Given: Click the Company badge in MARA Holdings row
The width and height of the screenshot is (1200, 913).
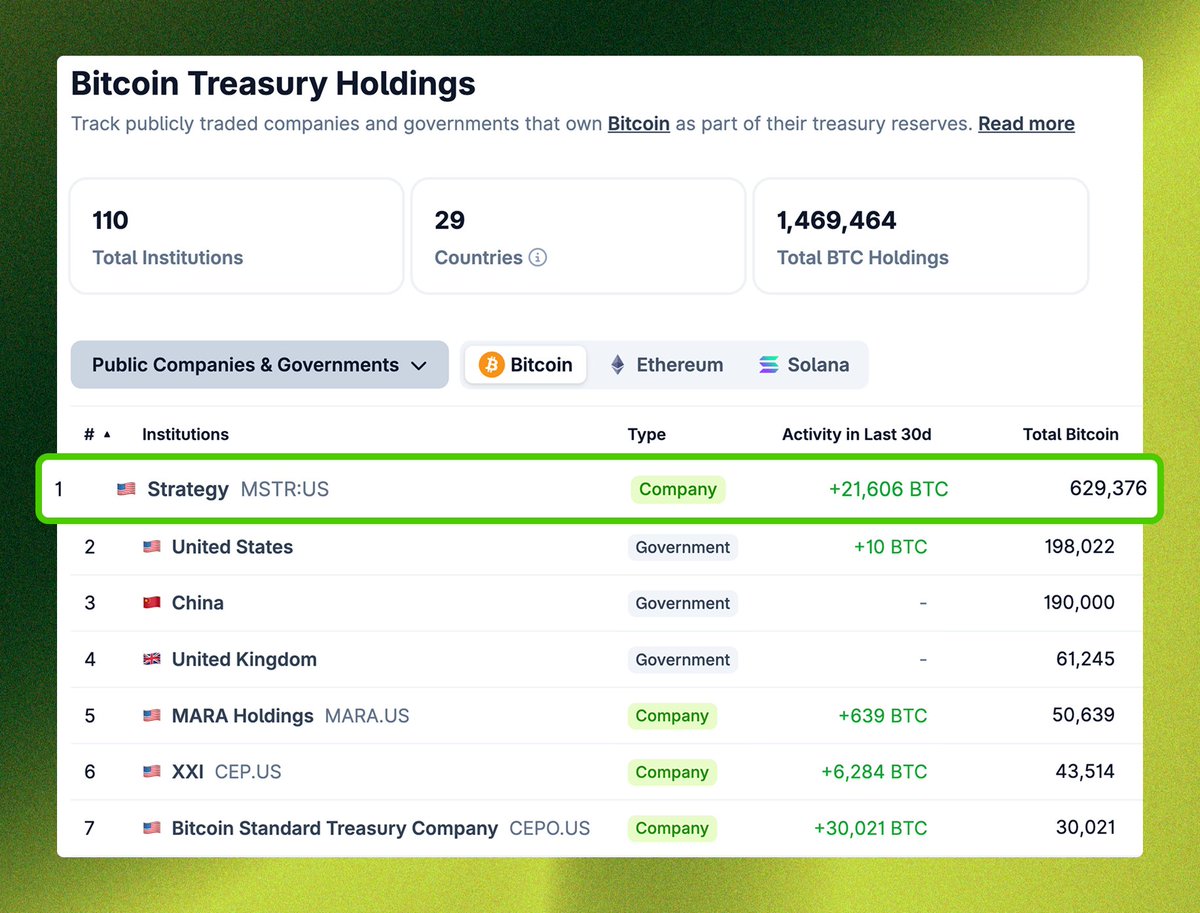Looking at the screenshot, I should pos(672,716).
